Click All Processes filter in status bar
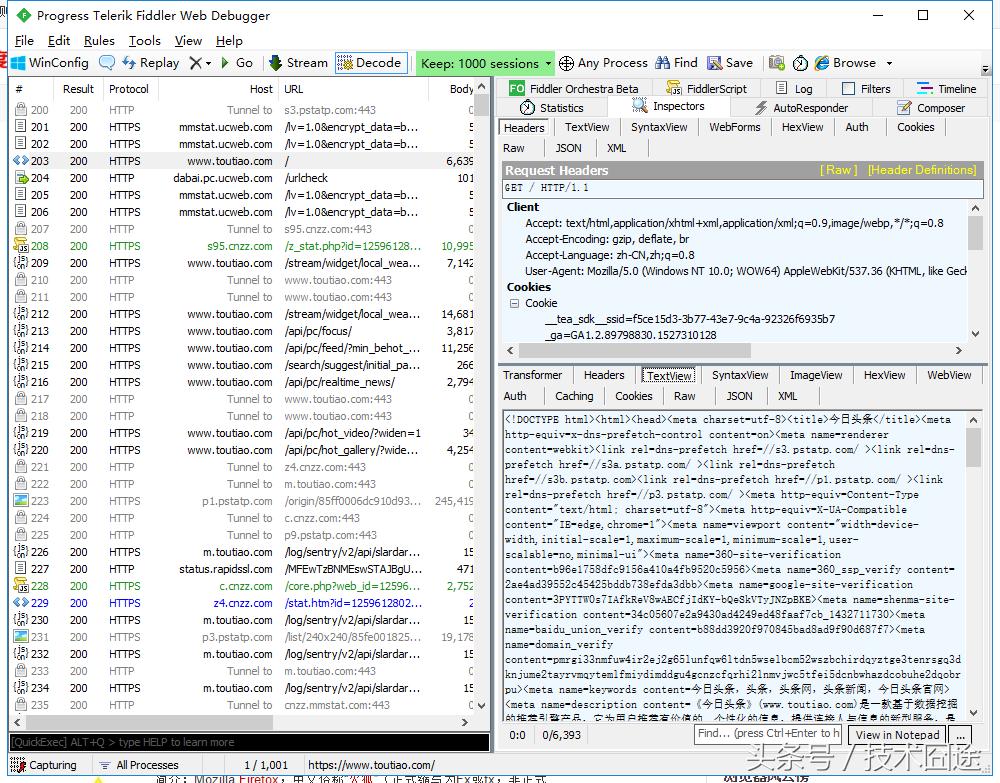The width and height of the screenshot is (1000, 783). click(x=140, y=765)
